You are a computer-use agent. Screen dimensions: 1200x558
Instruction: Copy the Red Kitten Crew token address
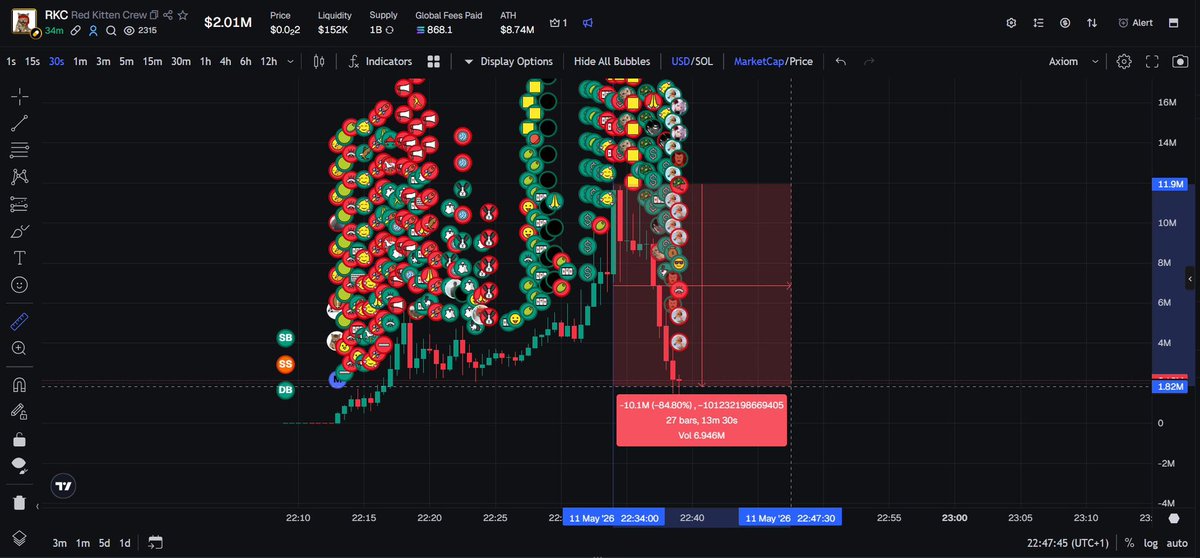[x=155, y=15]
